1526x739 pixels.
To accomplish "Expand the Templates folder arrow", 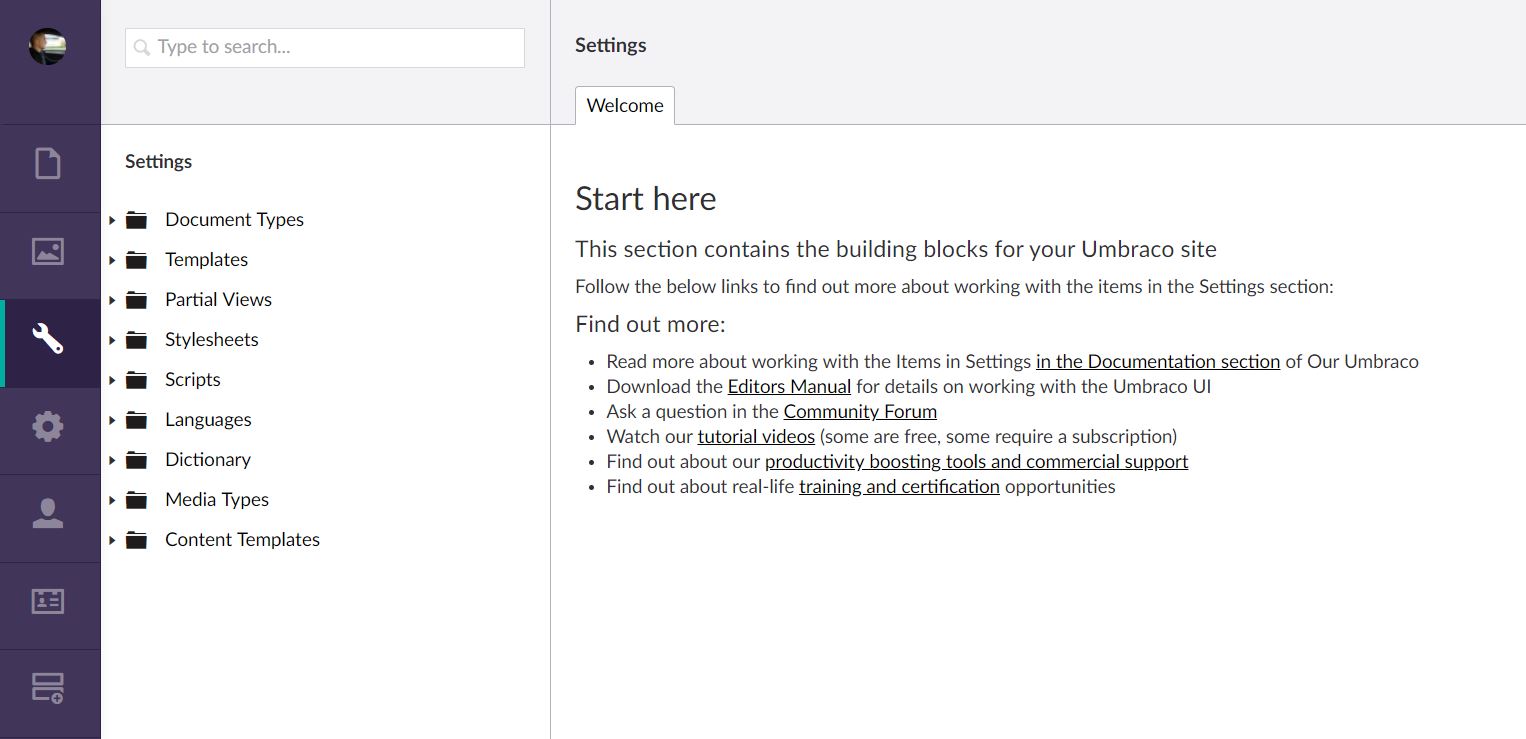I will [112, 260].
